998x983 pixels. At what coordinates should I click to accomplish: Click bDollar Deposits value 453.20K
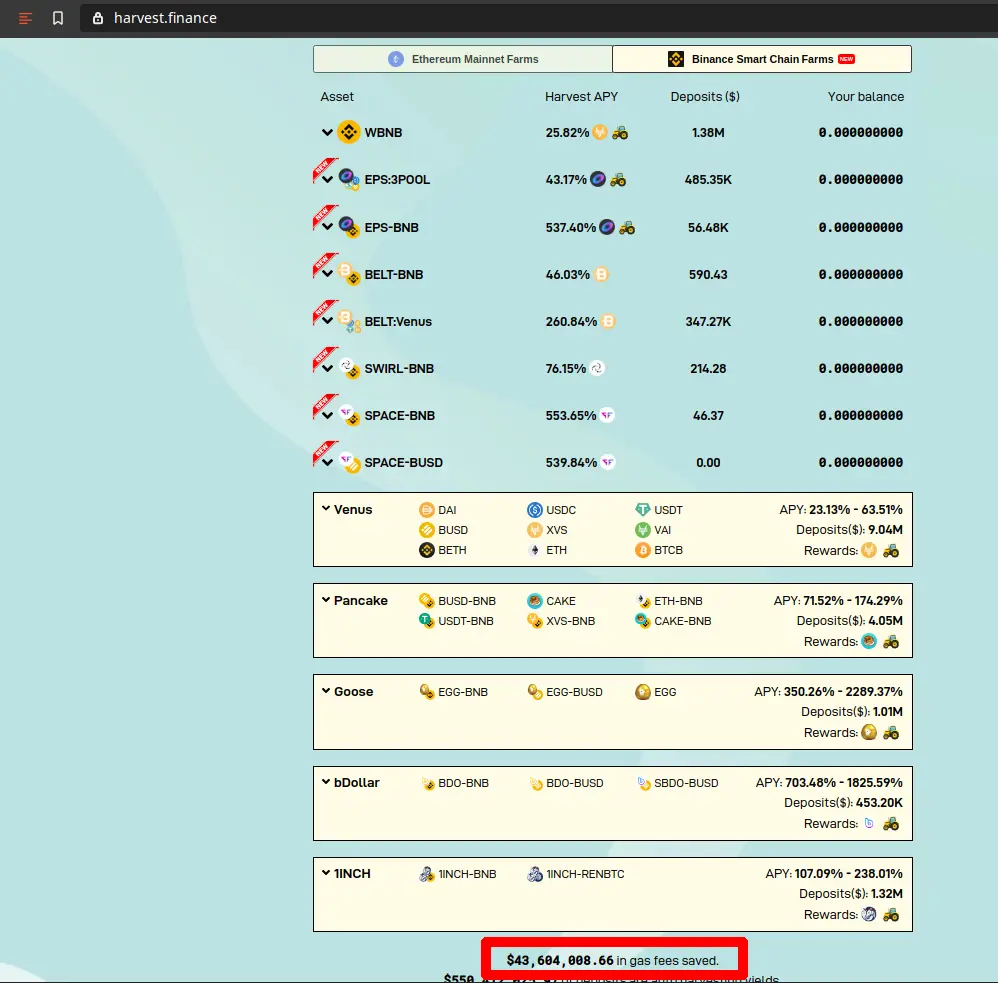(879, 803)
